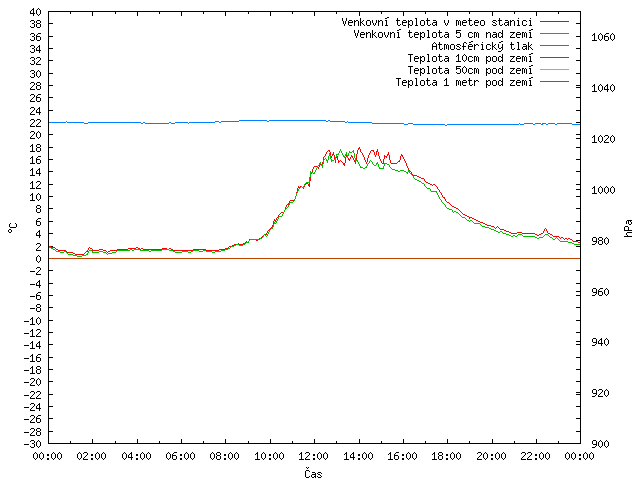Click left axis label "-30"
Screen dimensions: 640x480
point(32,444)
